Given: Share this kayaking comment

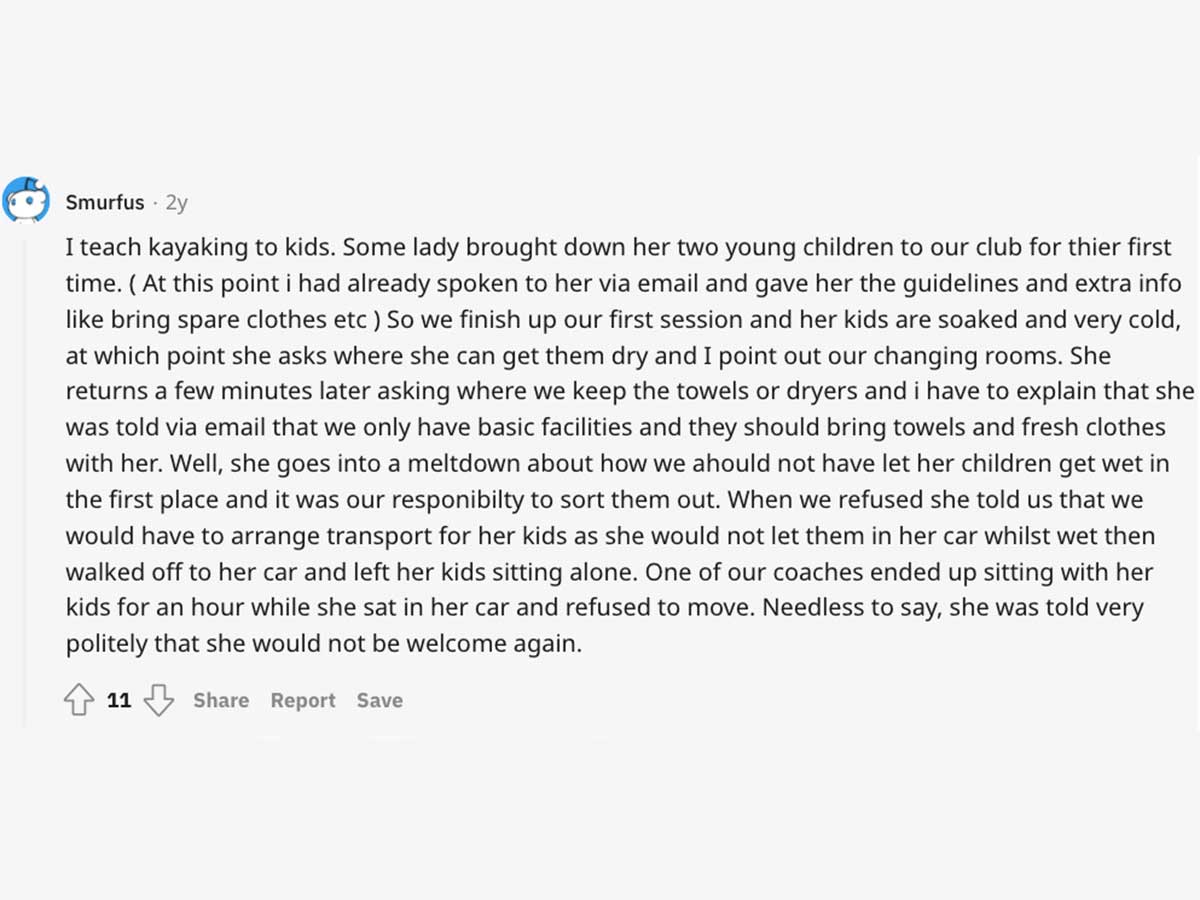Looking at the screenshot, I should point(221,700).
